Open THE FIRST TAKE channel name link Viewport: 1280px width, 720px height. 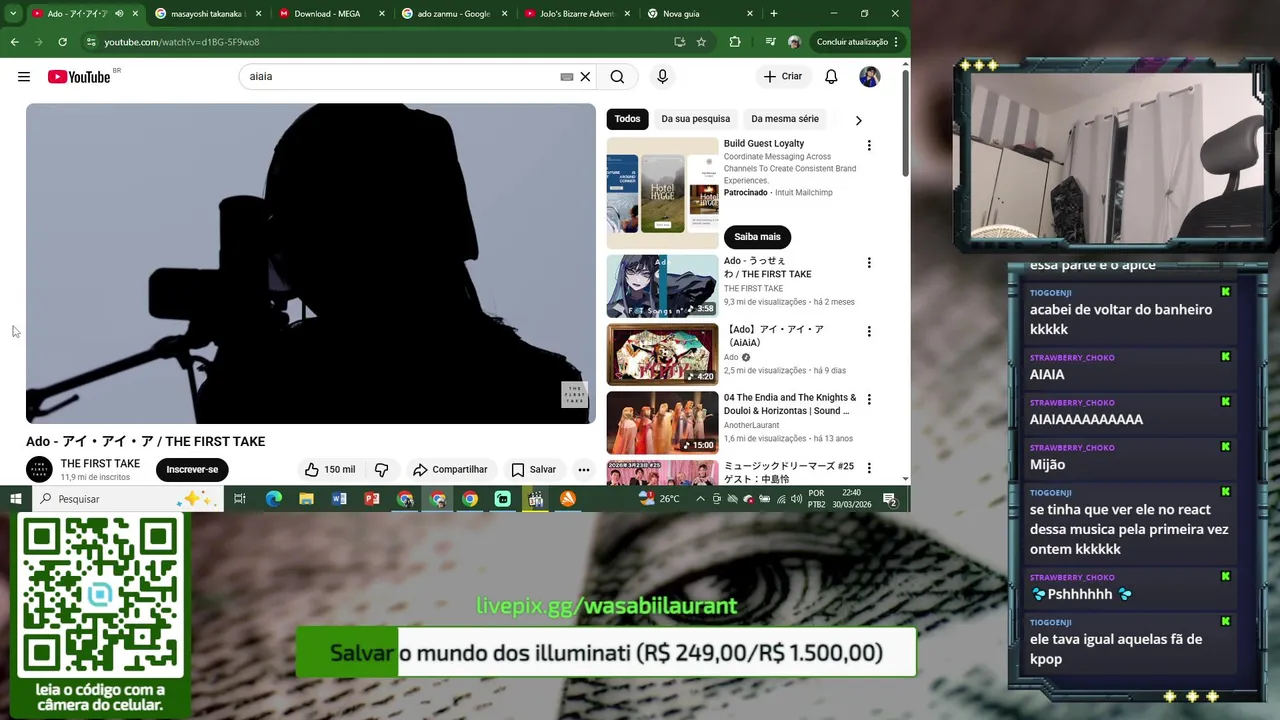[x=100, y=464]
